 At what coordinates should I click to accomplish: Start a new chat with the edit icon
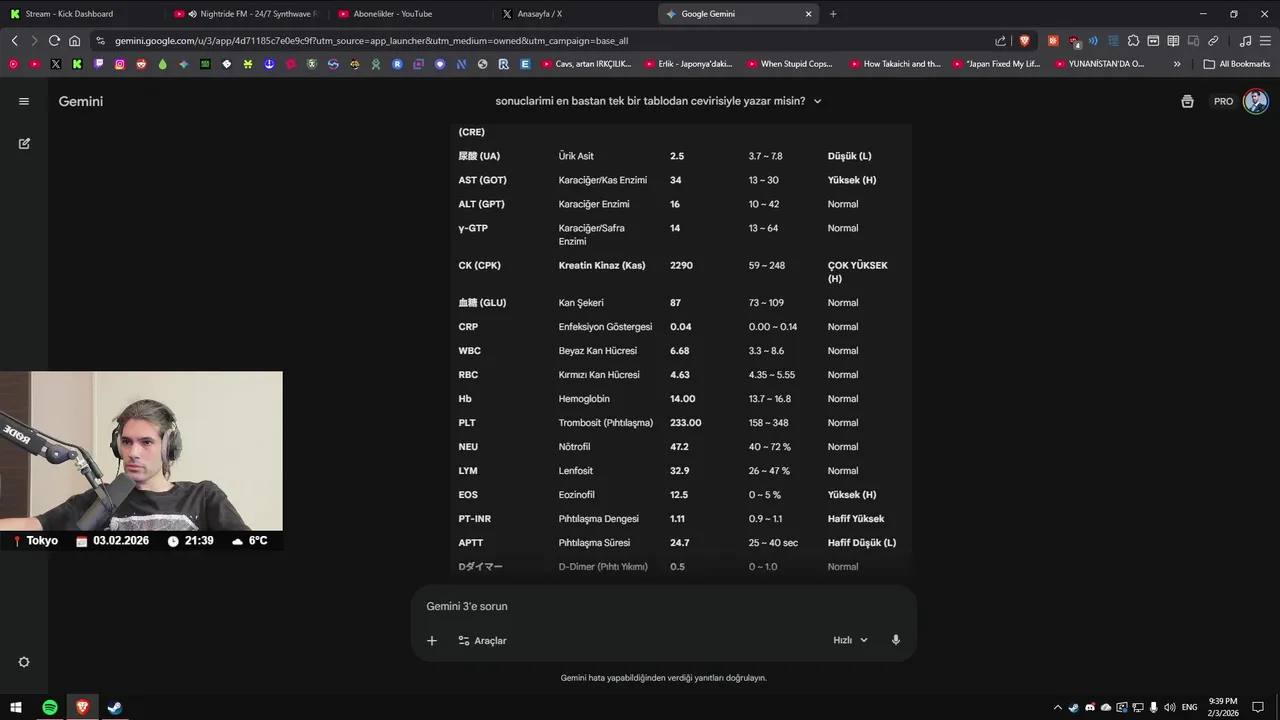(x=24, y=143)
